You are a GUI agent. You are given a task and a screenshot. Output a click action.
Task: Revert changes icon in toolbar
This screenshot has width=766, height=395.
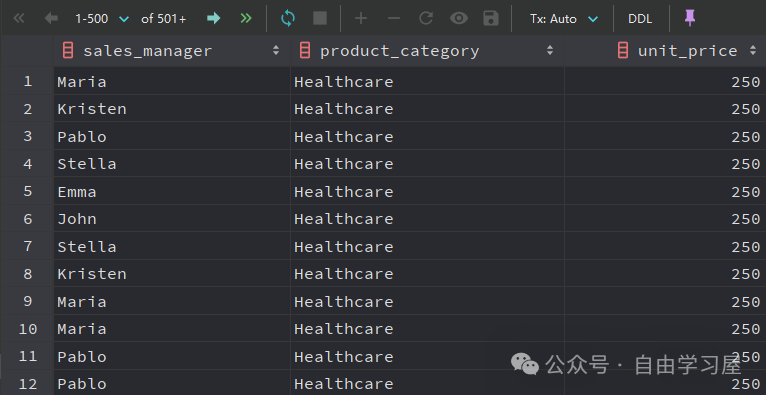click(426, 19)
